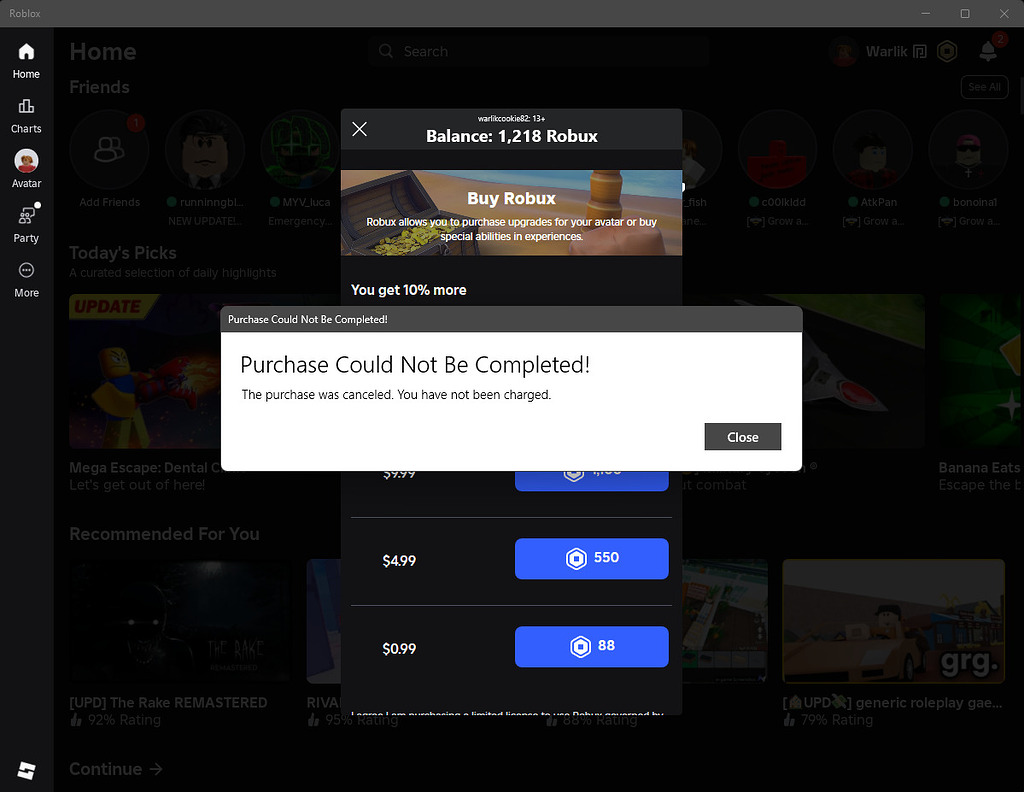Open The Rake REMASTERED game thumbnail

(180, 621)
